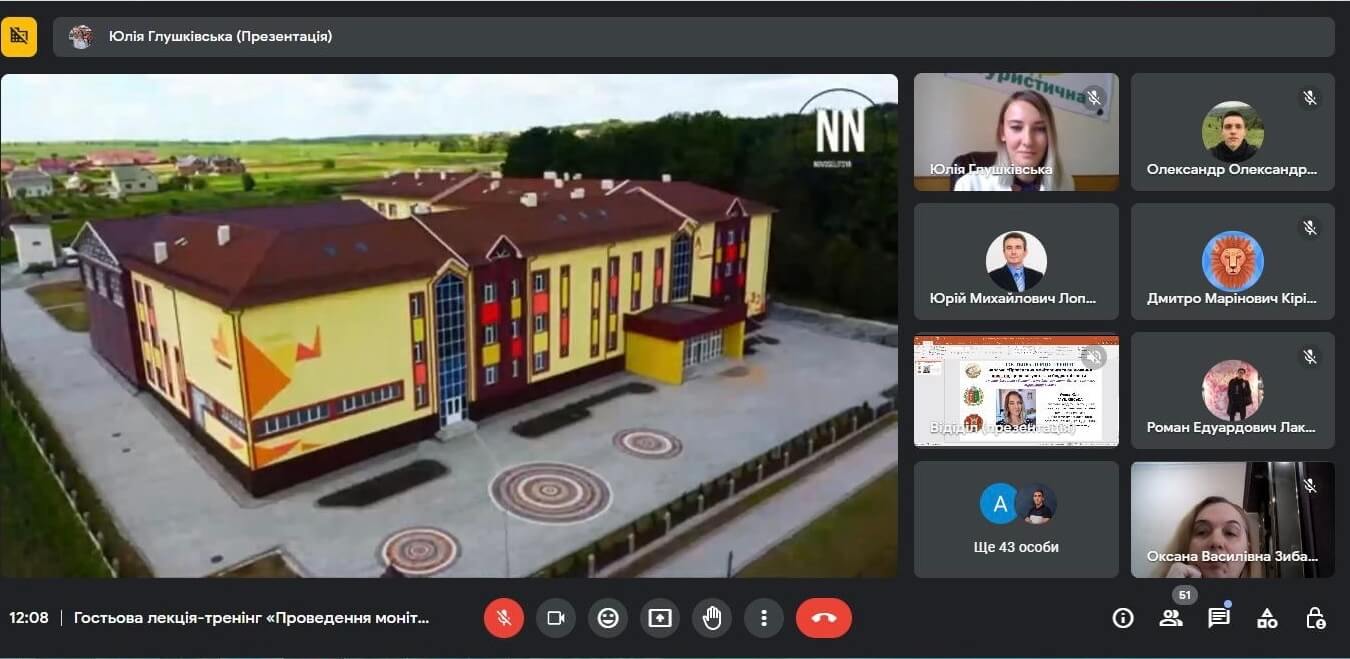This screenshot has width=1350, height=659.
Task: Raise your hand in the meeting
Action: pyautogui.click(x=712, y=618)
